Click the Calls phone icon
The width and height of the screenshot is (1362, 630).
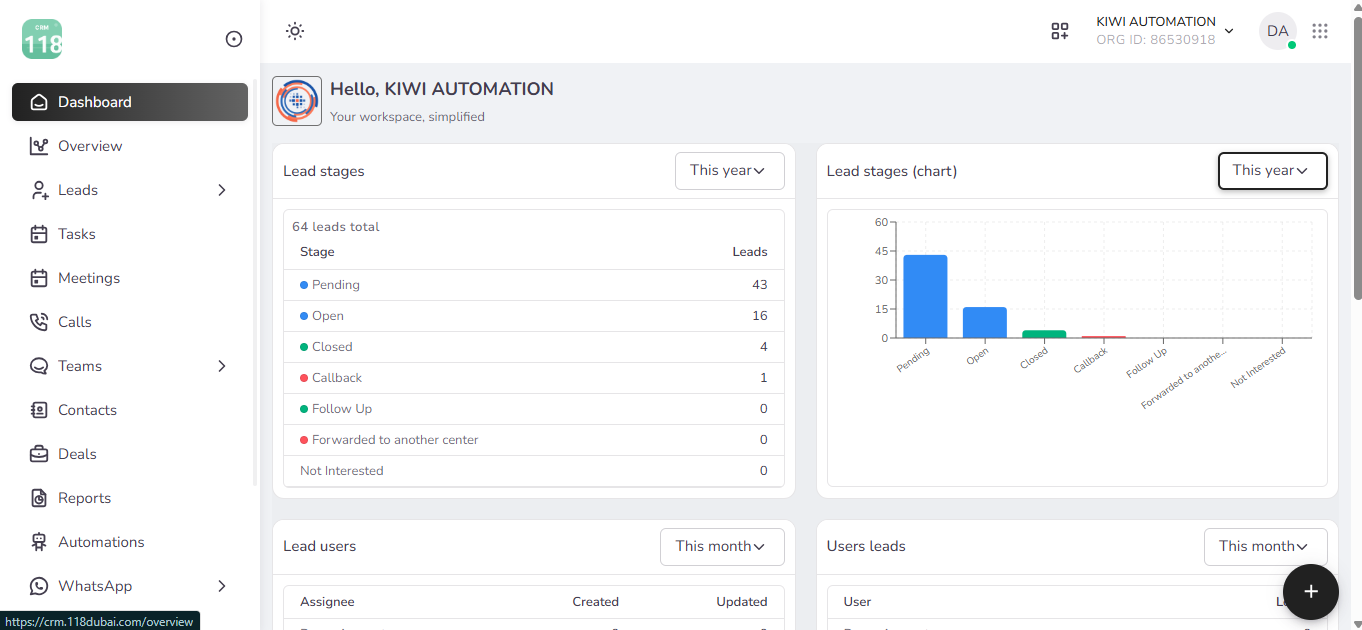point(39,322)
